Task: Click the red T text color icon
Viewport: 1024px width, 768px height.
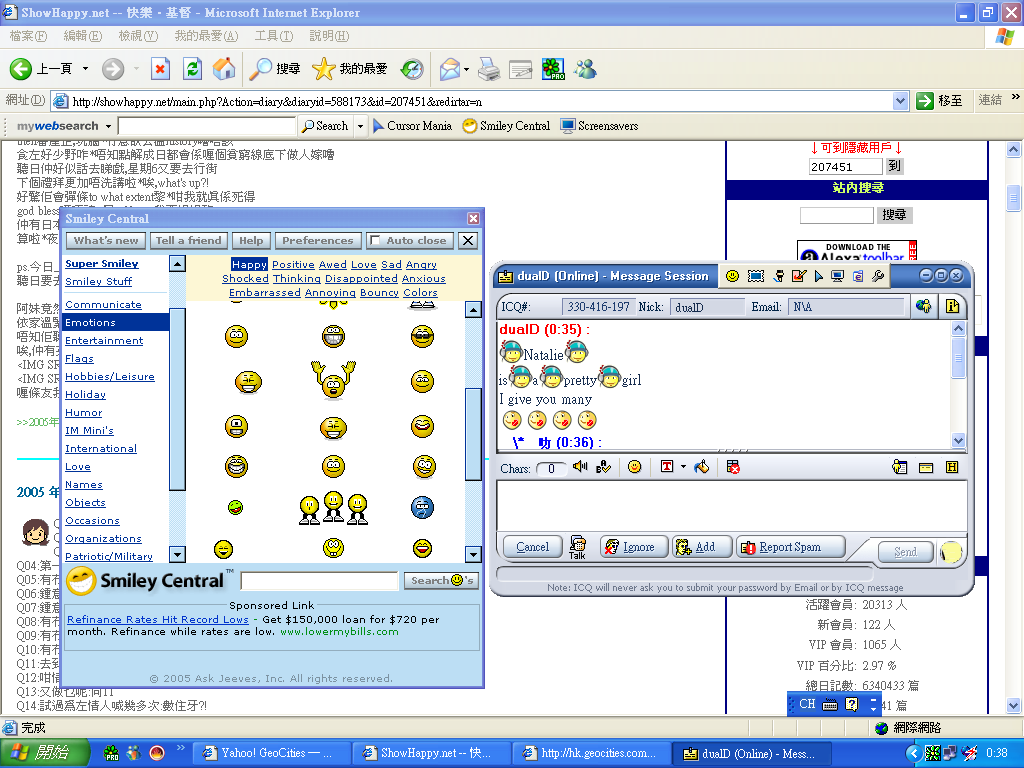Action: click(667, 466)
